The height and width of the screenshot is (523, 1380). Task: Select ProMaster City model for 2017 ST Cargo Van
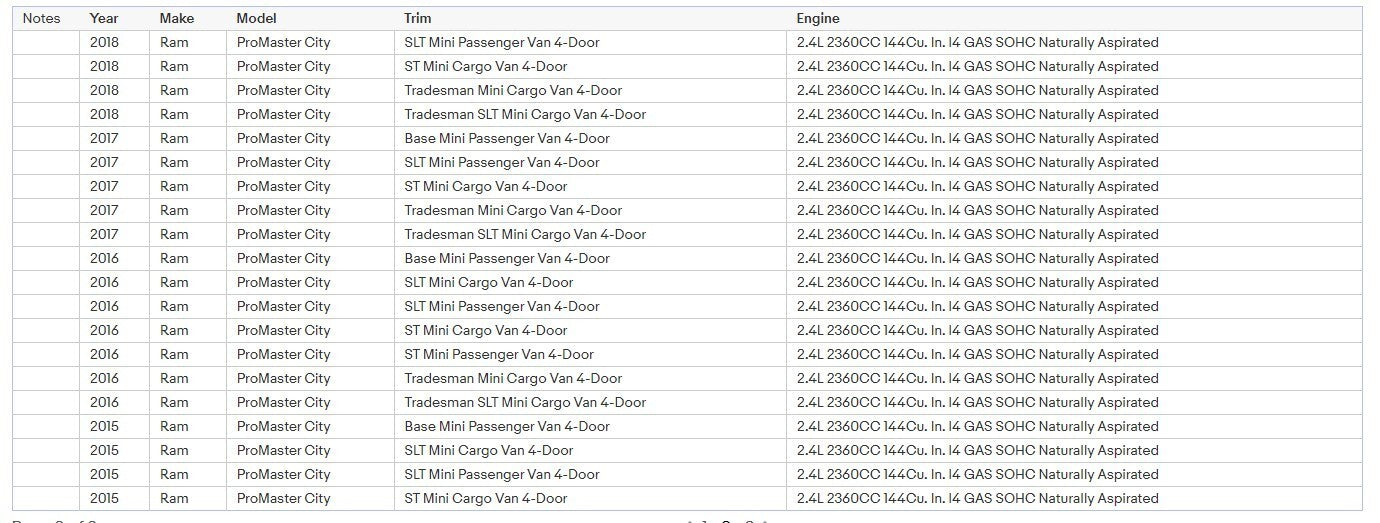(x=283, y=186)
